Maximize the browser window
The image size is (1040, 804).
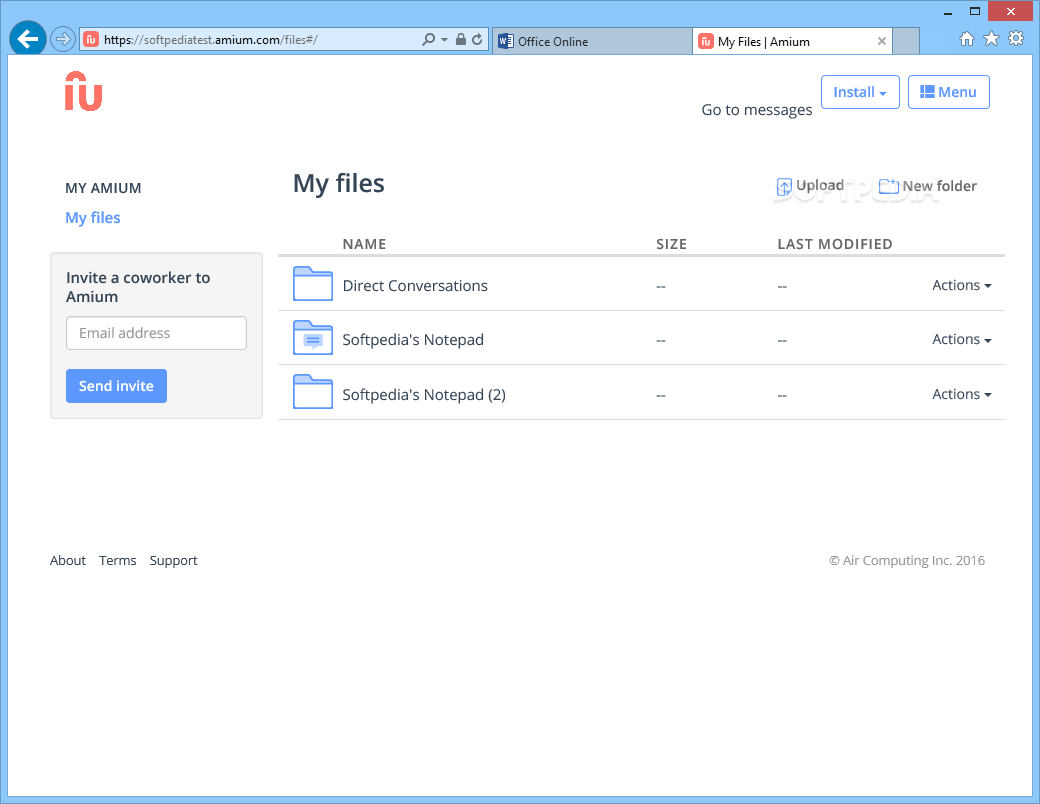coord(974,11)
